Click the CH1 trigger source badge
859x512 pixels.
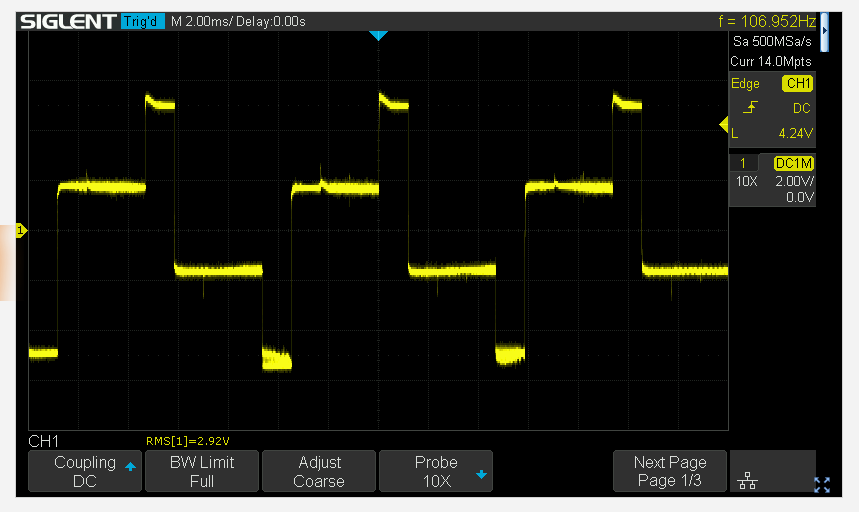(x=797, y=84)
